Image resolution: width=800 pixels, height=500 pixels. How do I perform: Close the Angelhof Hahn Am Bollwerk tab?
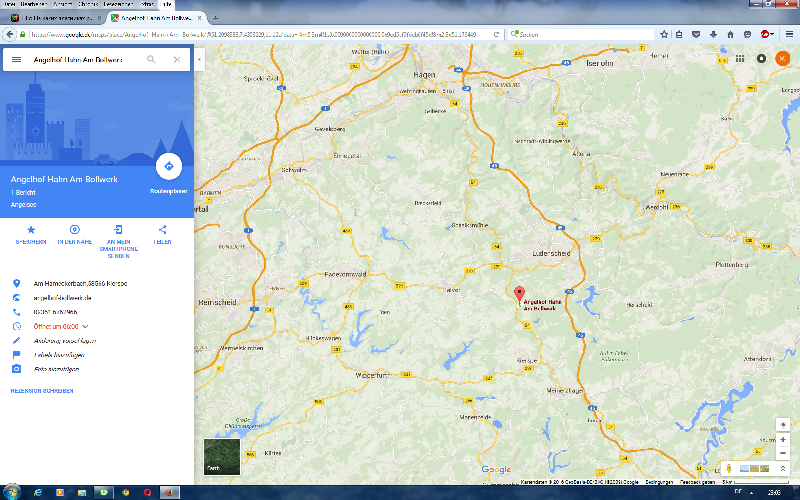pos(199,18)
